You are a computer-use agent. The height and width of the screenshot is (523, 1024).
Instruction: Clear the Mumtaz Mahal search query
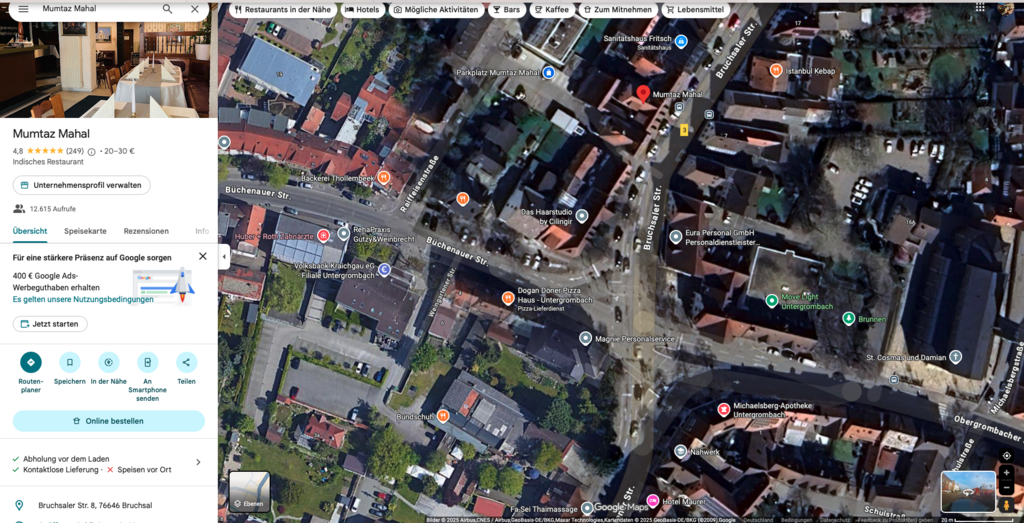pos(195,9)
